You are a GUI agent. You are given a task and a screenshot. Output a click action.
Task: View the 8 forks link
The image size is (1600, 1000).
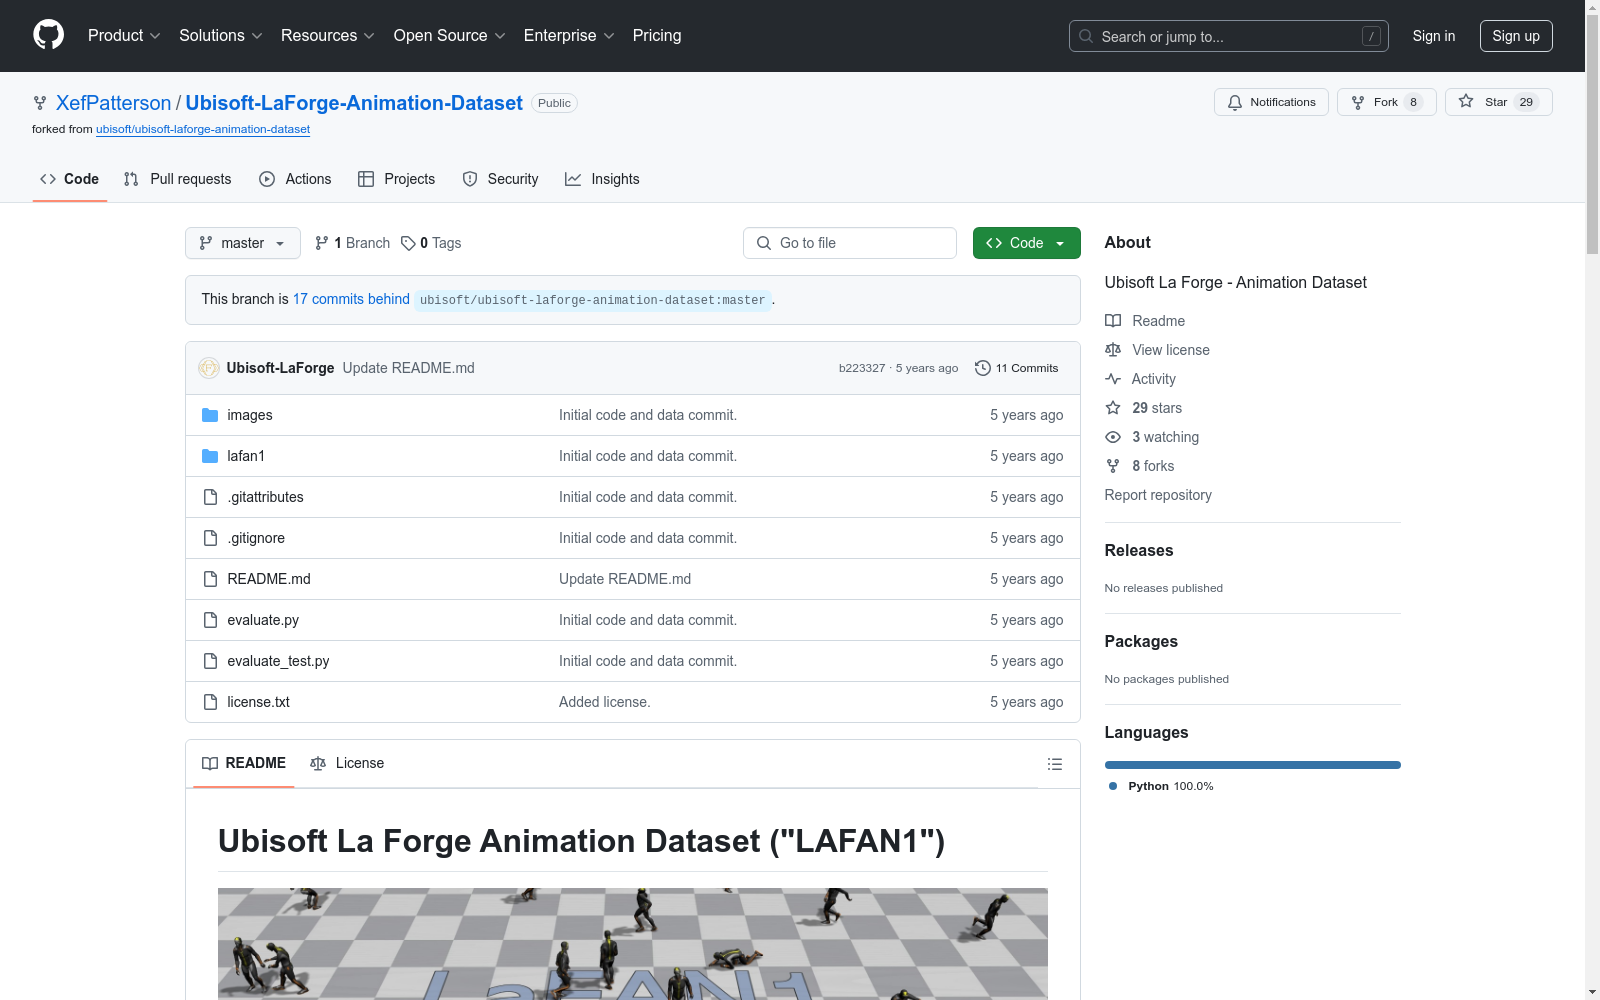pyautogui.click(x=1140, y=466)
